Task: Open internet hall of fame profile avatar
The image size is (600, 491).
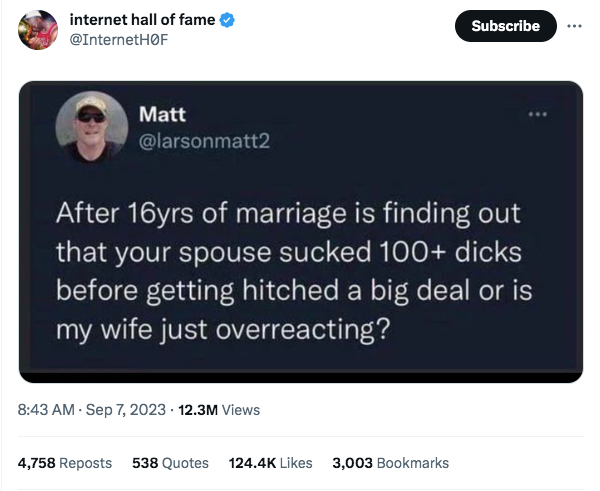Action: [38, 31]
